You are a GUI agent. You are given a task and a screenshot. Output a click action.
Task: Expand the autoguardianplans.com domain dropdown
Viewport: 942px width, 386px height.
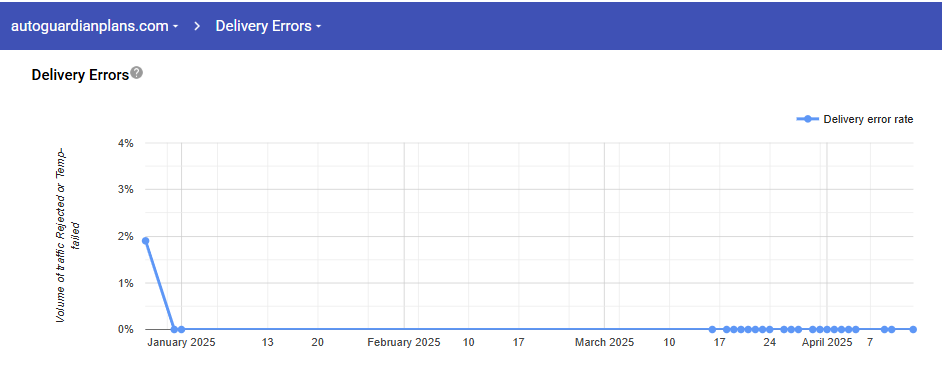[x=95, y=26]
